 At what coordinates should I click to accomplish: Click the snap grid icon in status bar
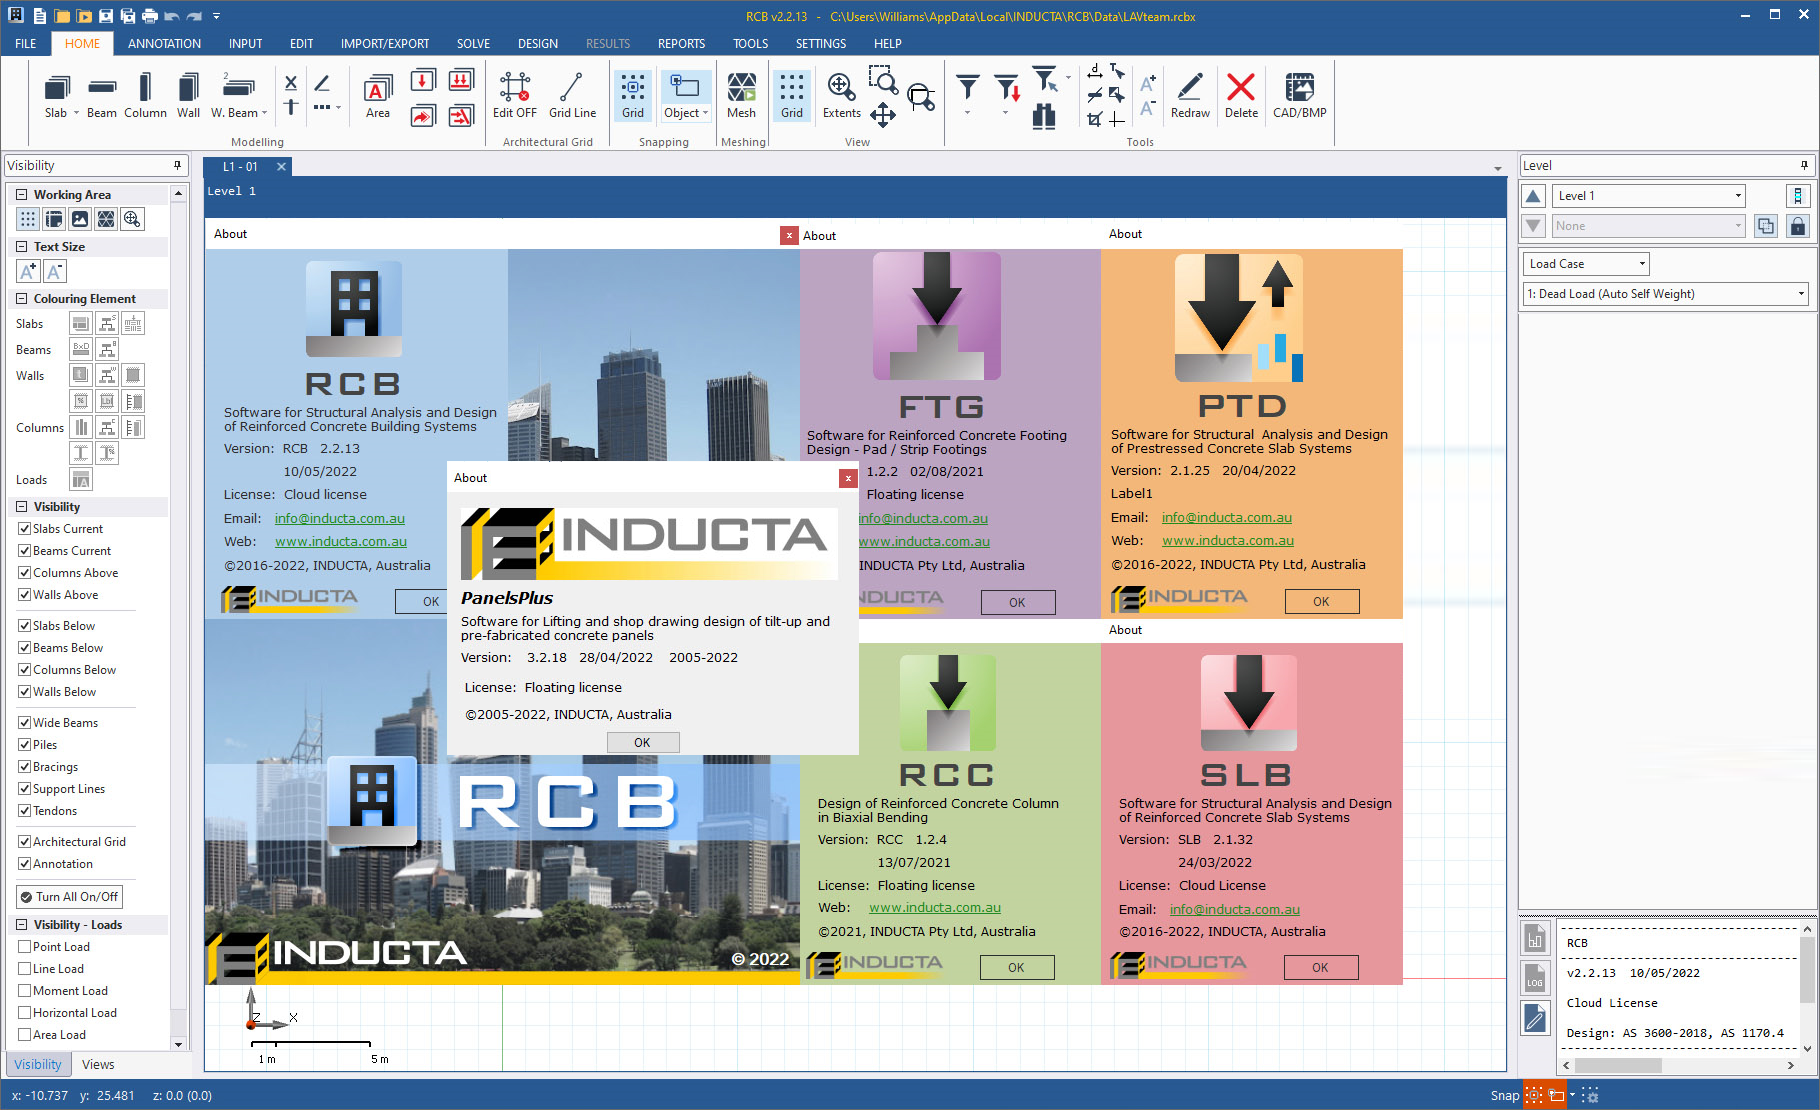tap(1533, 1095)
